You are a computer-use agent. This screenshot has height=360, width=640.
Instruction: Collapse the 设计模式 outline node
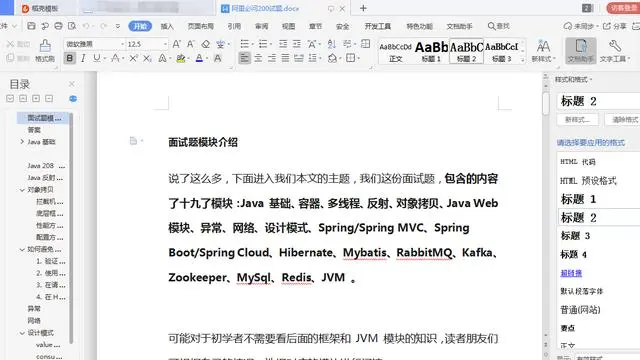click(x=22, y=333)
